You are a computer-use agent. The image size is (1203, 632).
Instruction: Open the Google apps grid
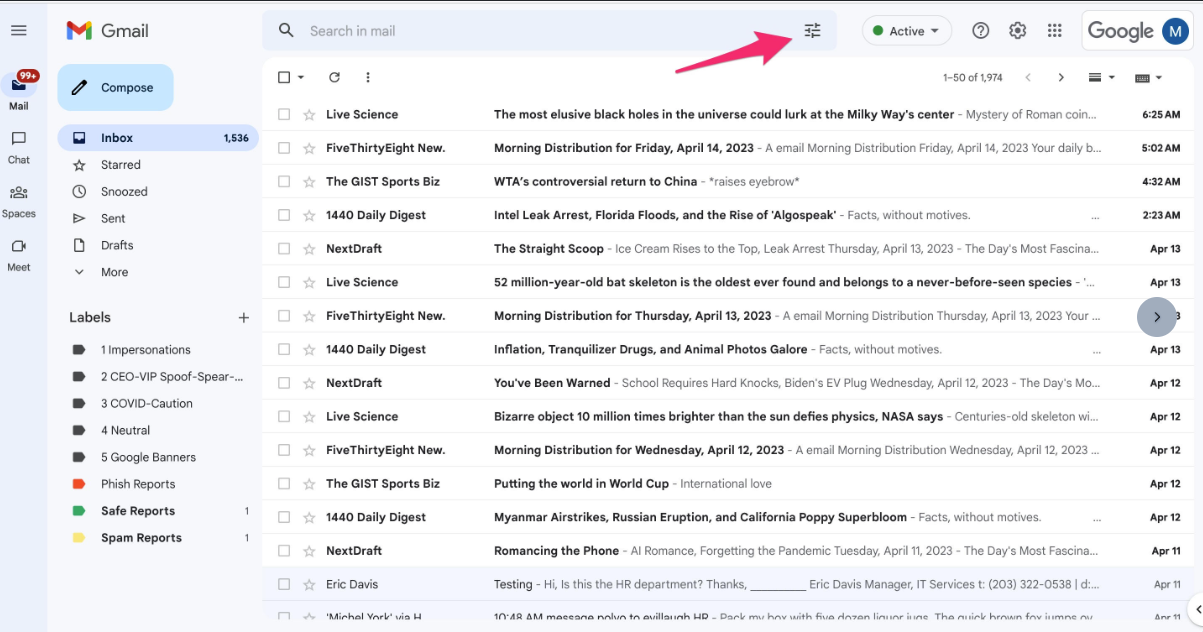[1054, 31]
